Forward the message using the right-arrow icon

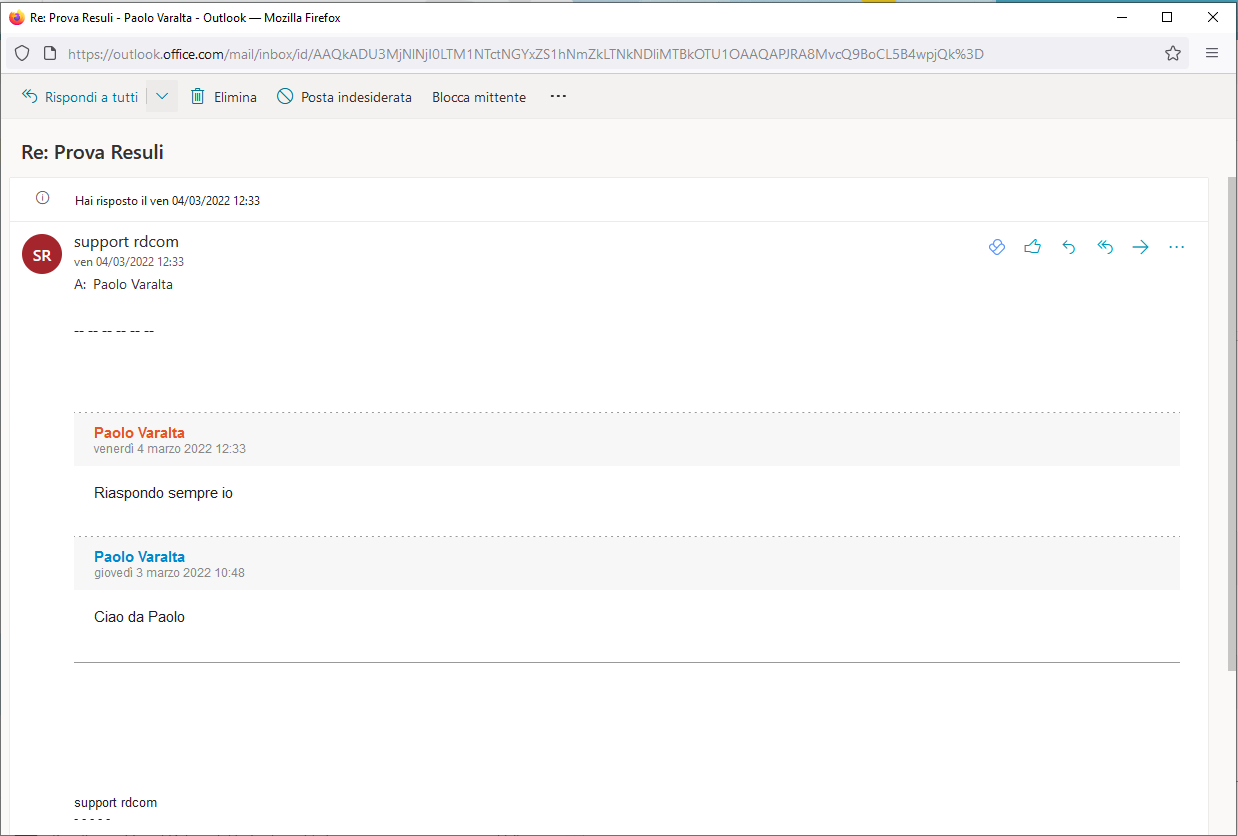pyautogui.click(x=1140, y=247)
